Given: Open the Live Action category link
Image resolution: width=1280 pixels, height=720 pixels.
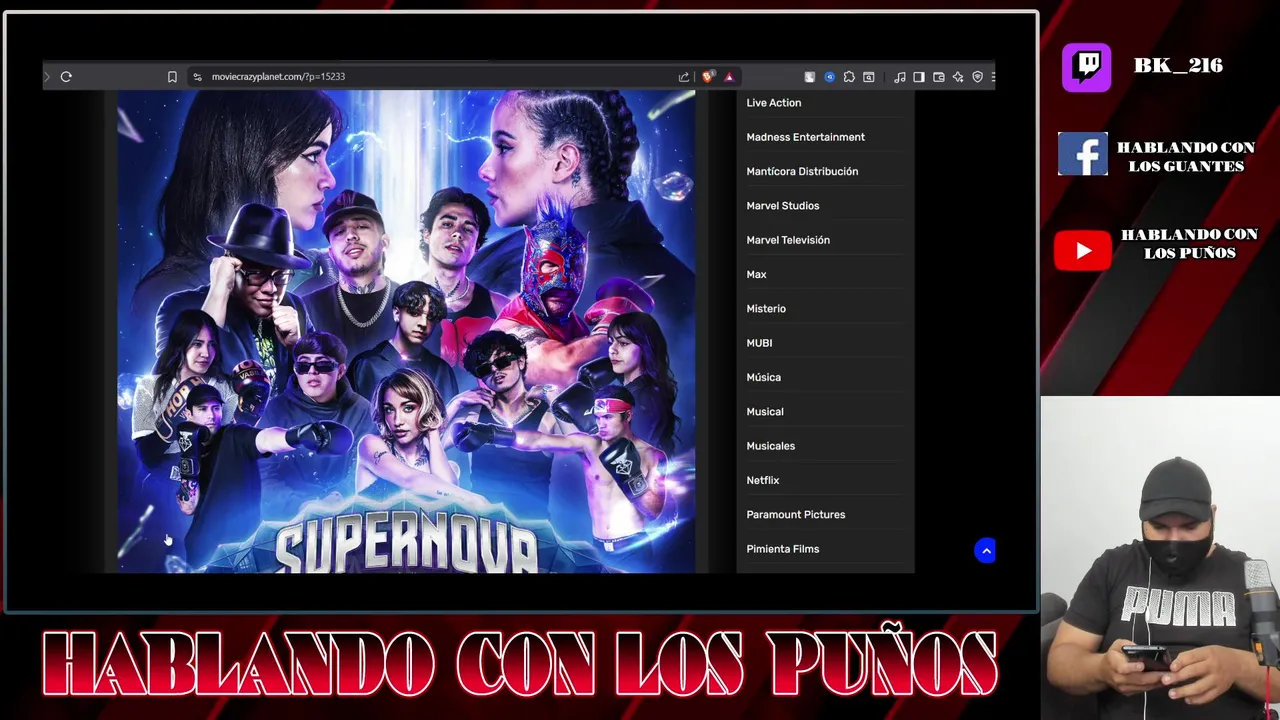Looking at the screenshot, I should [773, 103].
